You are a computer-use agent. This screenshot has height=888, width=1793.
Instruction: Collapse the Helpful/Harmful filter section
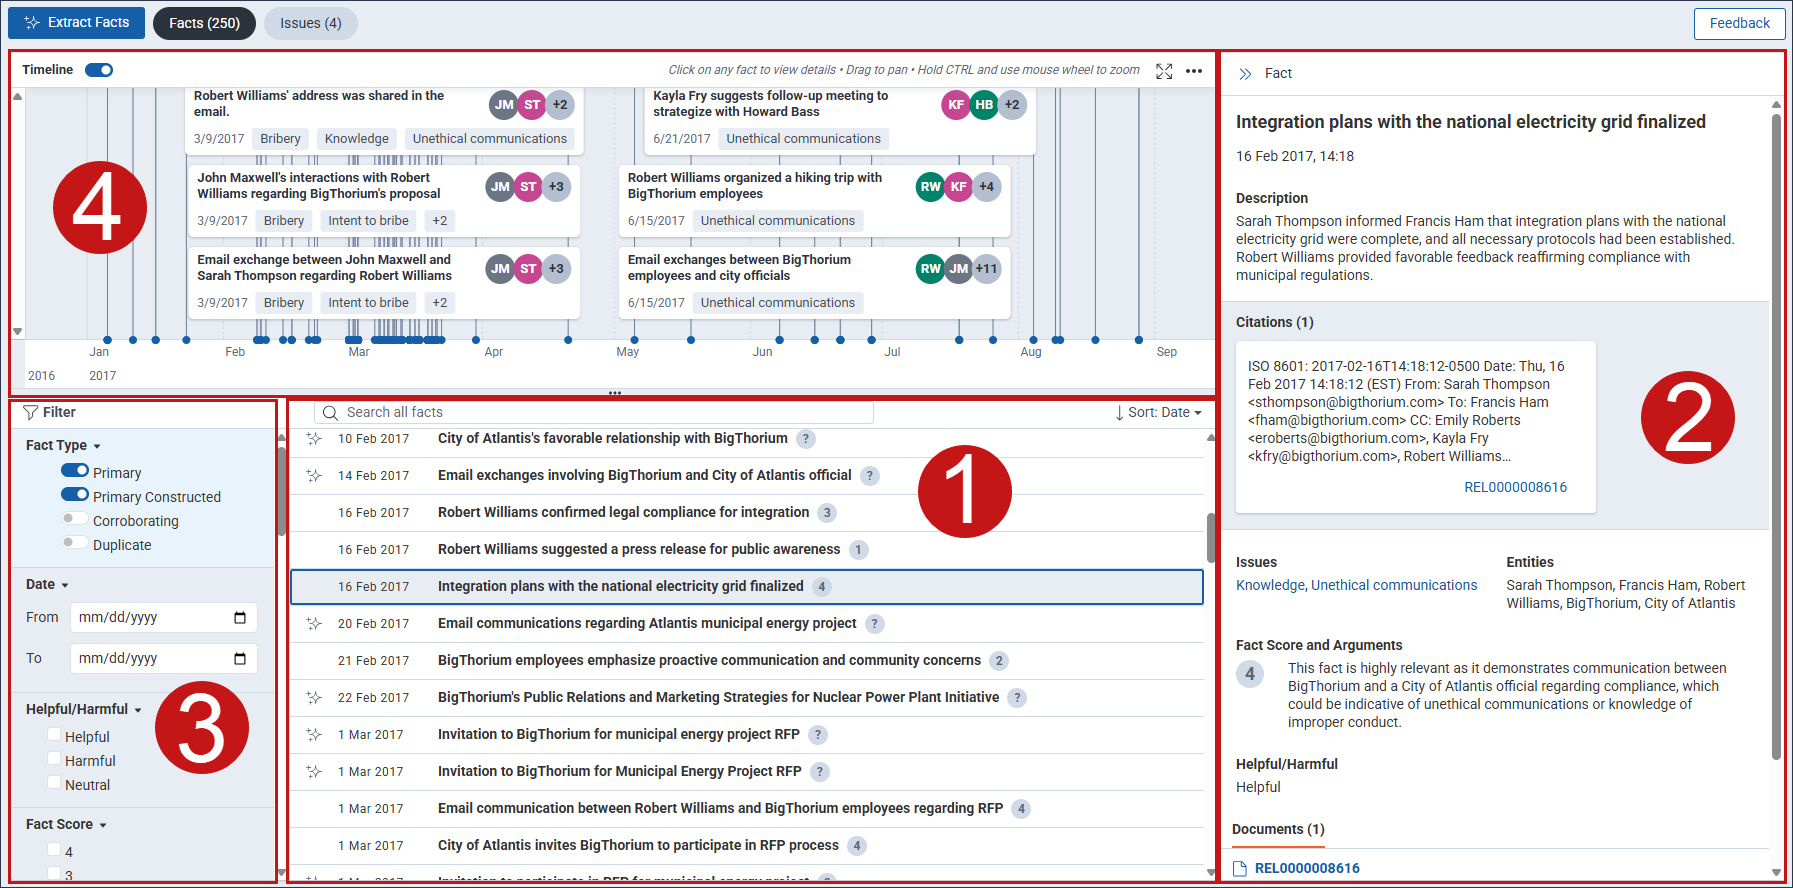coord(84,710)
